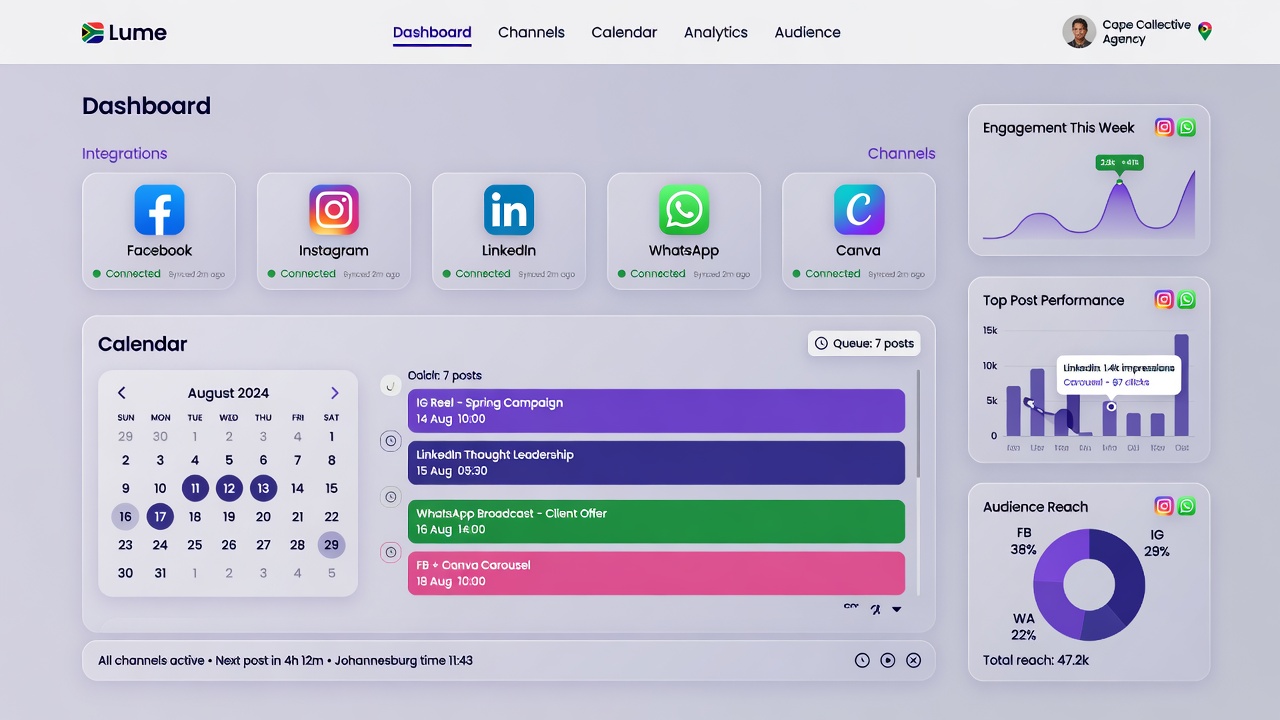1280x720 pixels.
Task: Click the Cape Collective Agency avatar
Action: pyautogui.click(x=1079, y=32)
